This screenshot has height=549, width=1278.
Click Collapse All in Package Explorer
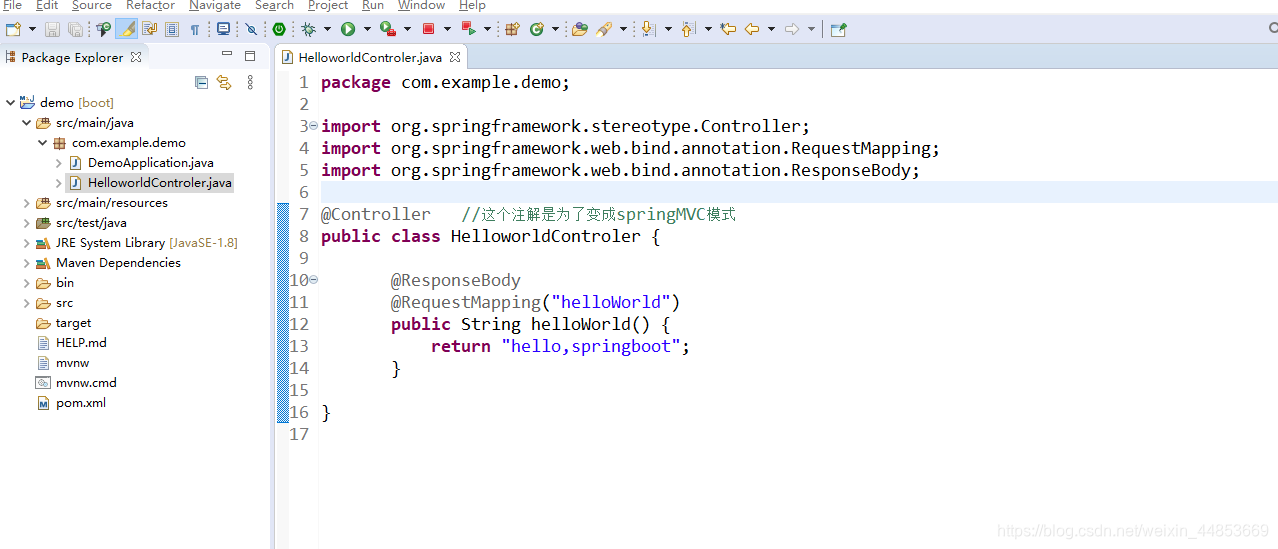pyautogui.click(x=201, y=82)
